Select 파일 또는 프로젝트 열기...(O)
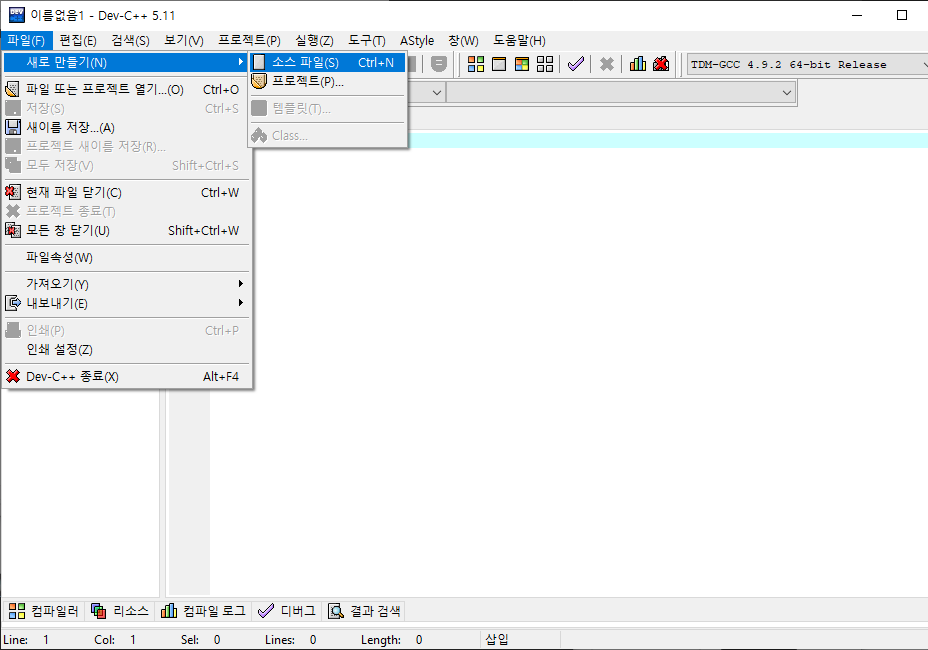 (126, 89)
